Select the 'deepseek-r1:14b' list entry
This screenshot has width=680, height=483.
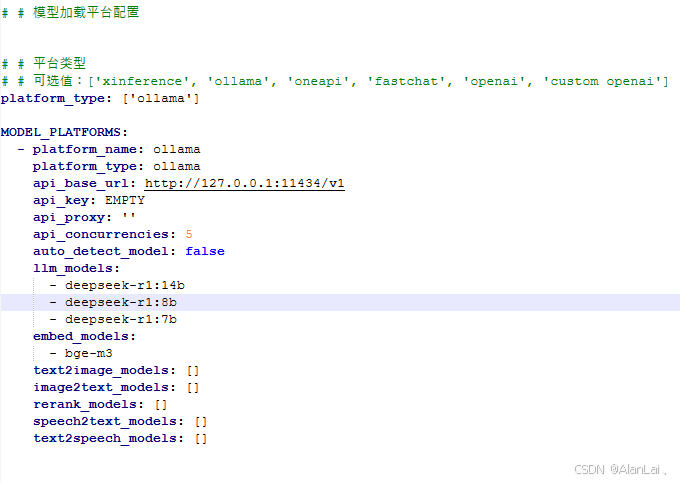[x=125, y=285]
